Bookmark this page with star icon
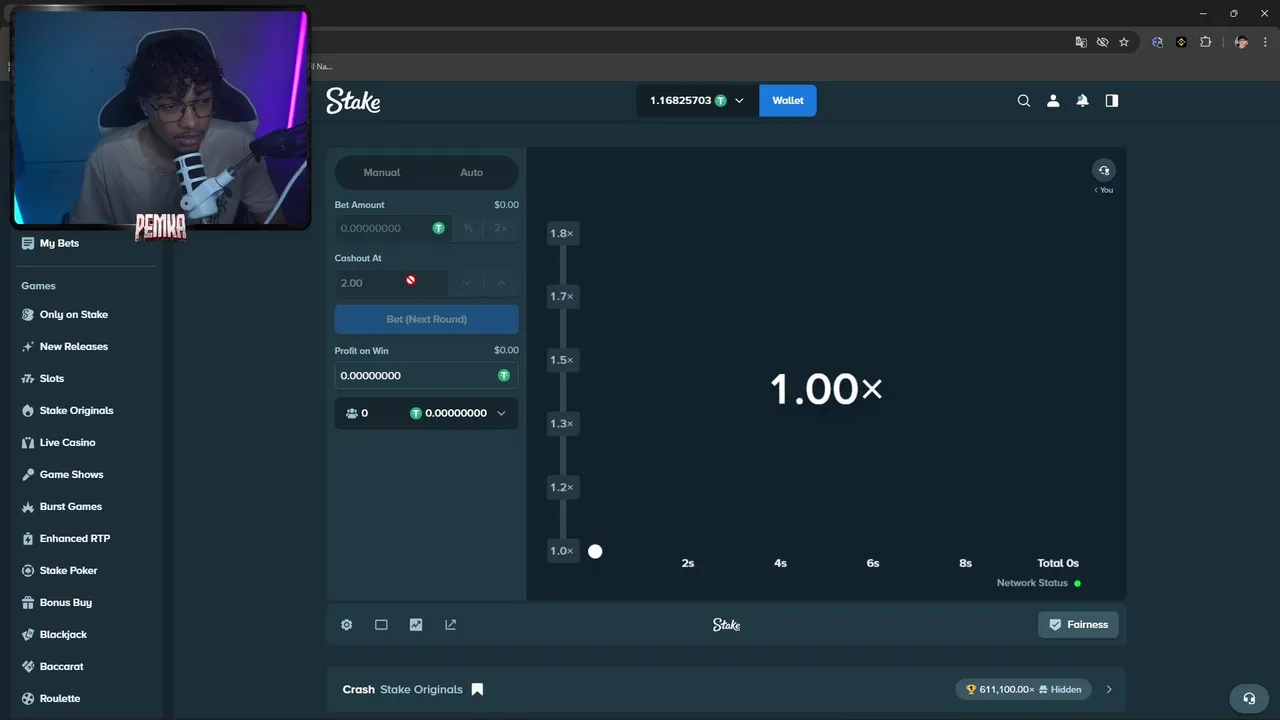 tap(1124, 42)
